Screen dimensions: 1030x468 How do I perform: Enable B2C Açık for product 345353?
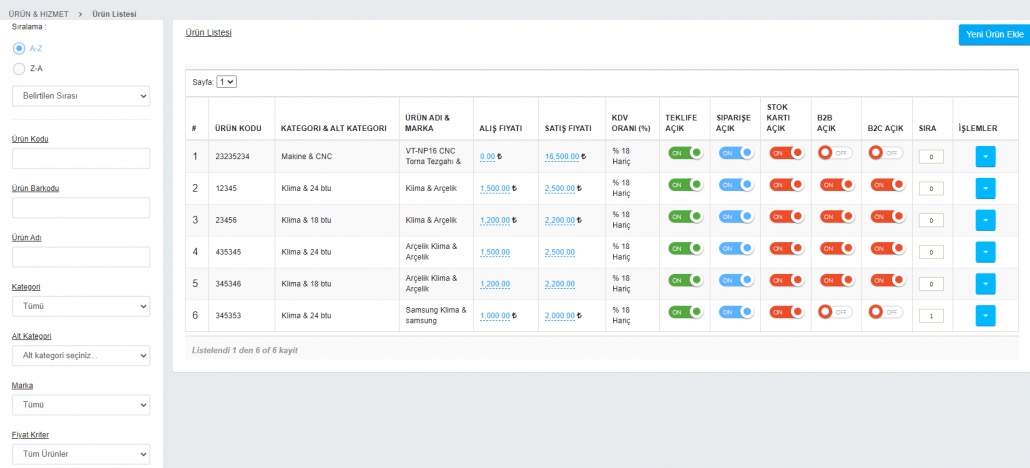click(885, 312)
